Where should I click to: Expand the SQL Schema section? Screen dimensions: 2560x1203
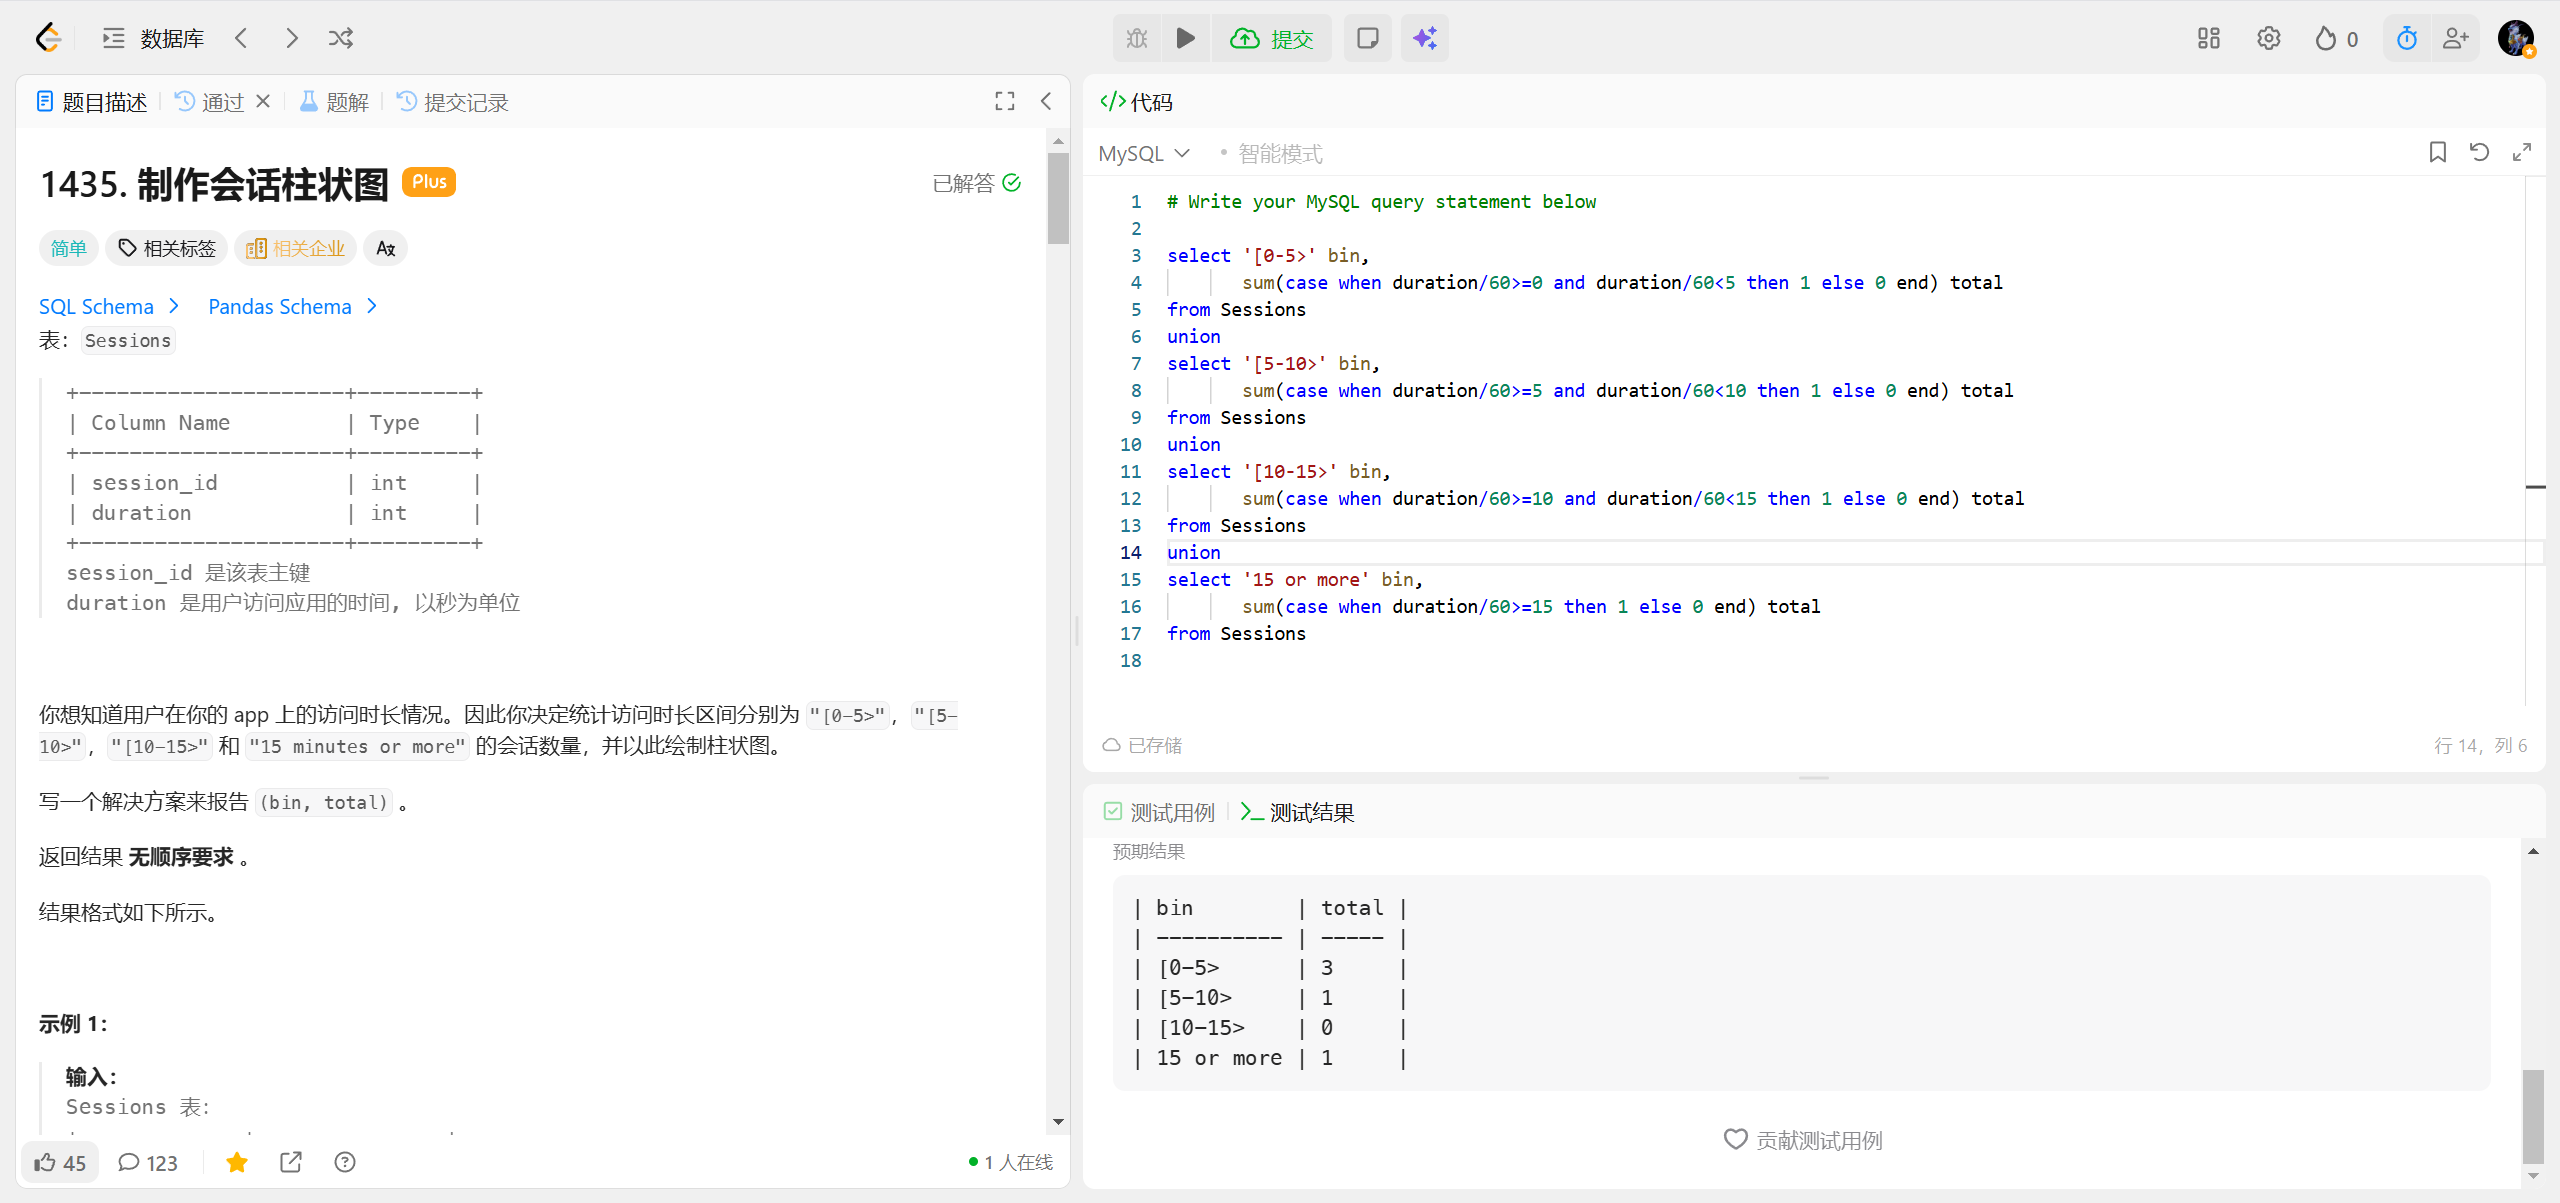(108, 306)
